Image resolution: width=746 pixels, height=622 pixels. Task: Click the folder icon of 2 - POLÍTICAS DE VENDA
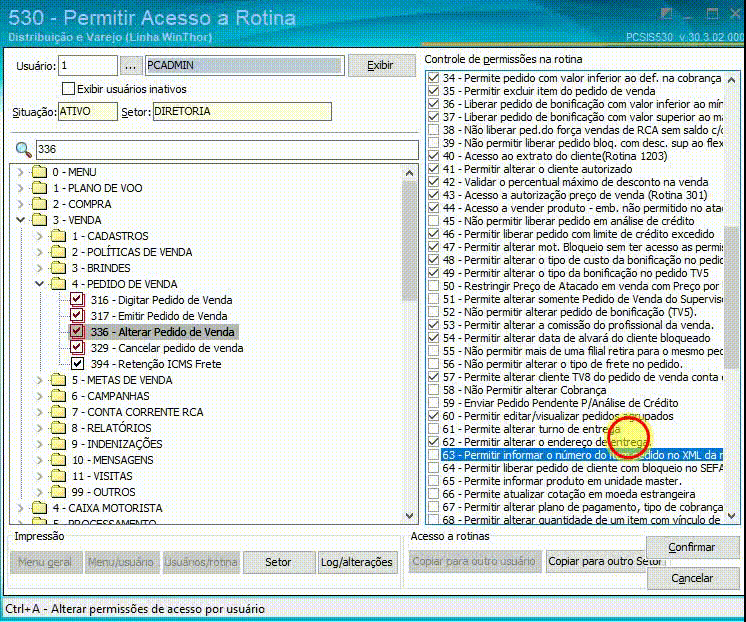(58, 252)
